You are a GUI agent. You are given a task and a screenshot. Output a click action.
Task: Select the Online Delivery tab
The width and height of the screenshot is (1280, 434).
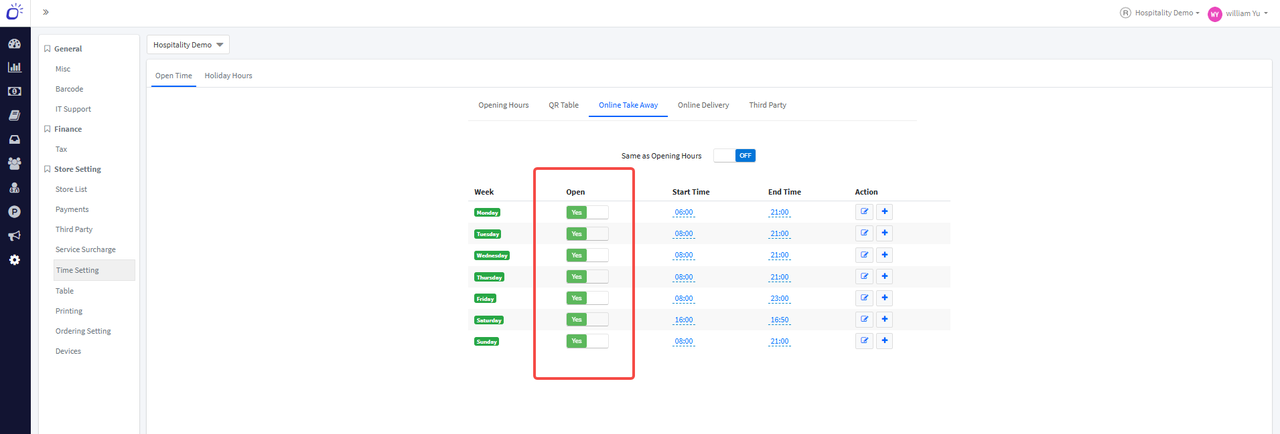point(703,105)
